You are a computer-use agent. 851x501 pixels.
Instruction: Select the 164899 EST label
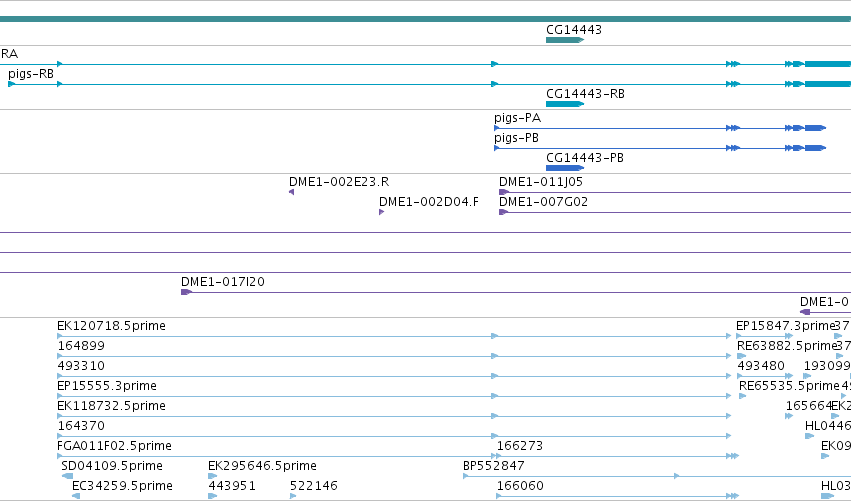[81, 346]
